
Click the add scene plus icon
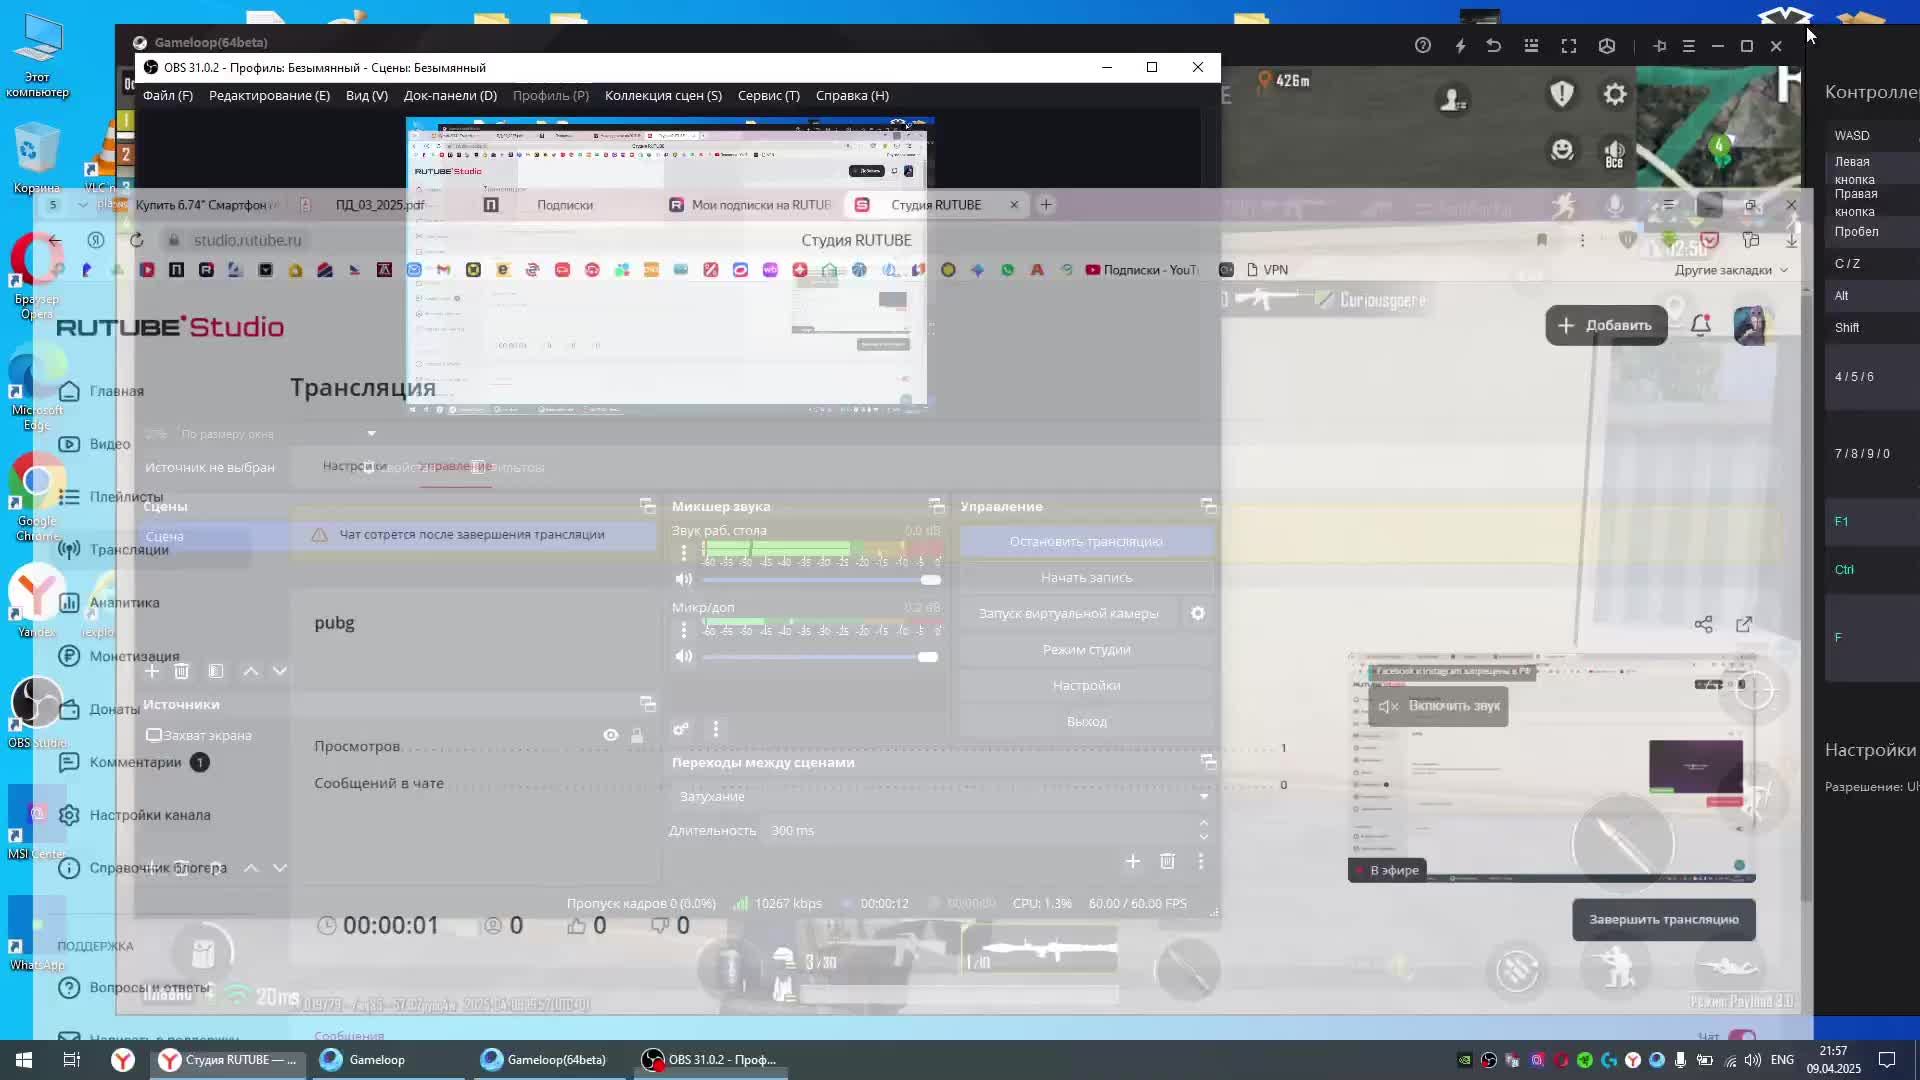coord(152,671)
